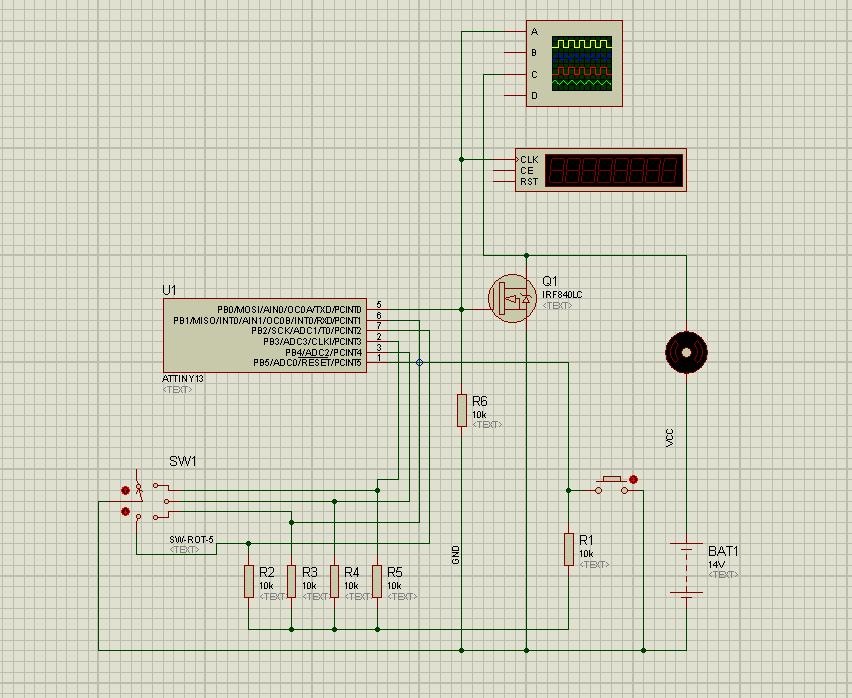This screenshot has width=852, height=698.
Task: Select the round buzzer component
Action: 686,353
